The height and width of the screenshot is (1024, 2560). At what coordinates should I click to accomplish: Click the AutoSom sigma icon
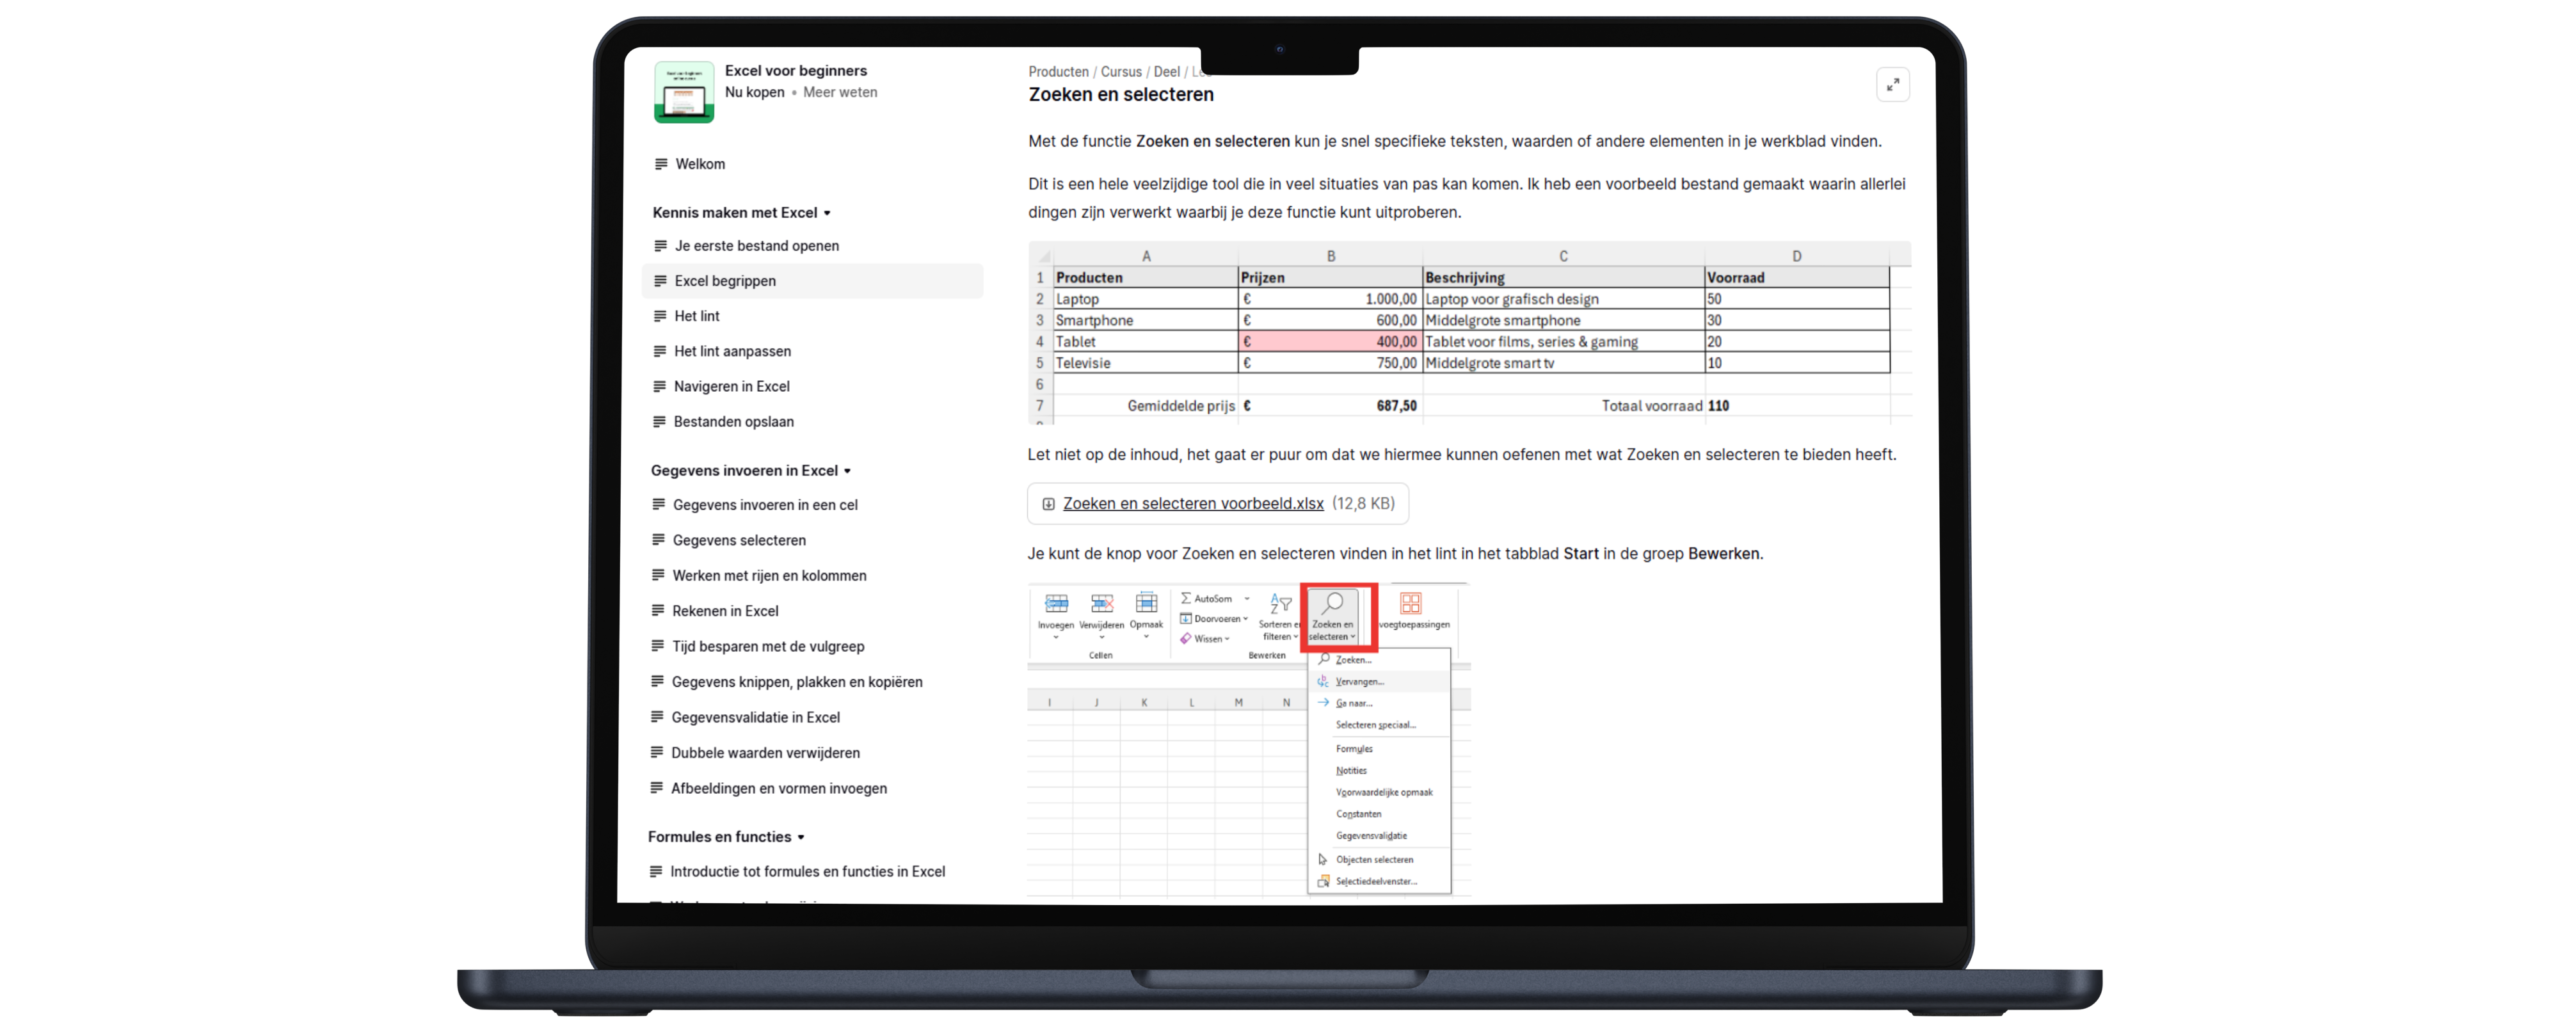click(x=1186, y=597)
